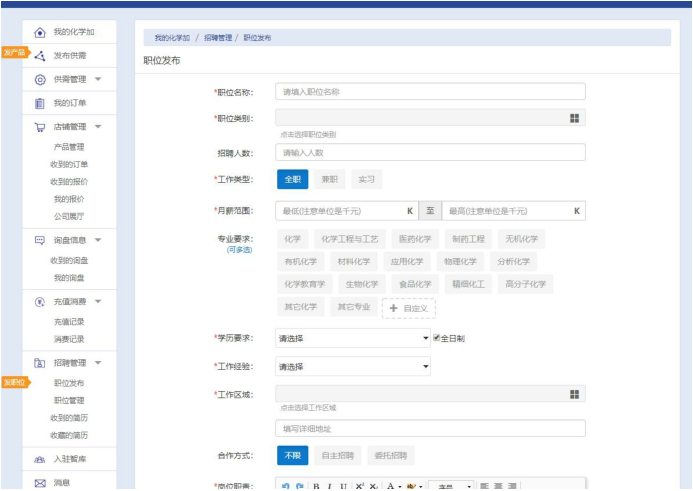Collapse the 招聘管理 sidebar section
Screen dimensions: 693x491
point(99,363)
